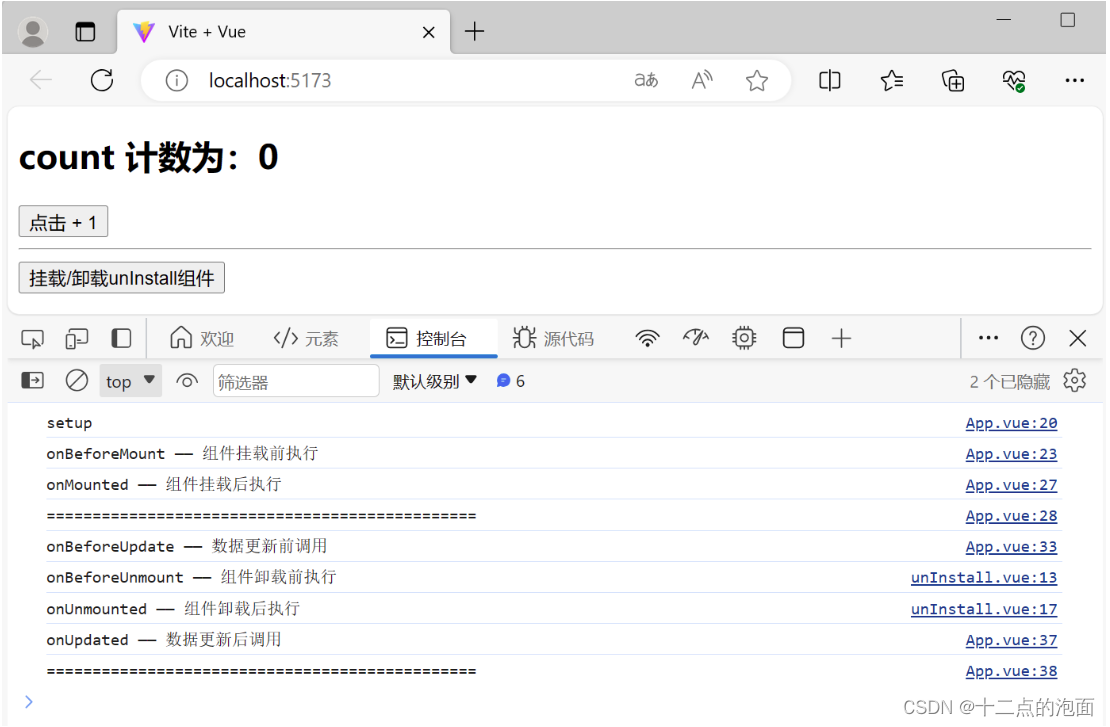Screen dimensions: 1110x727
Task: Type in the 筛选器 console filter field
Action: [x=295, y=380]
